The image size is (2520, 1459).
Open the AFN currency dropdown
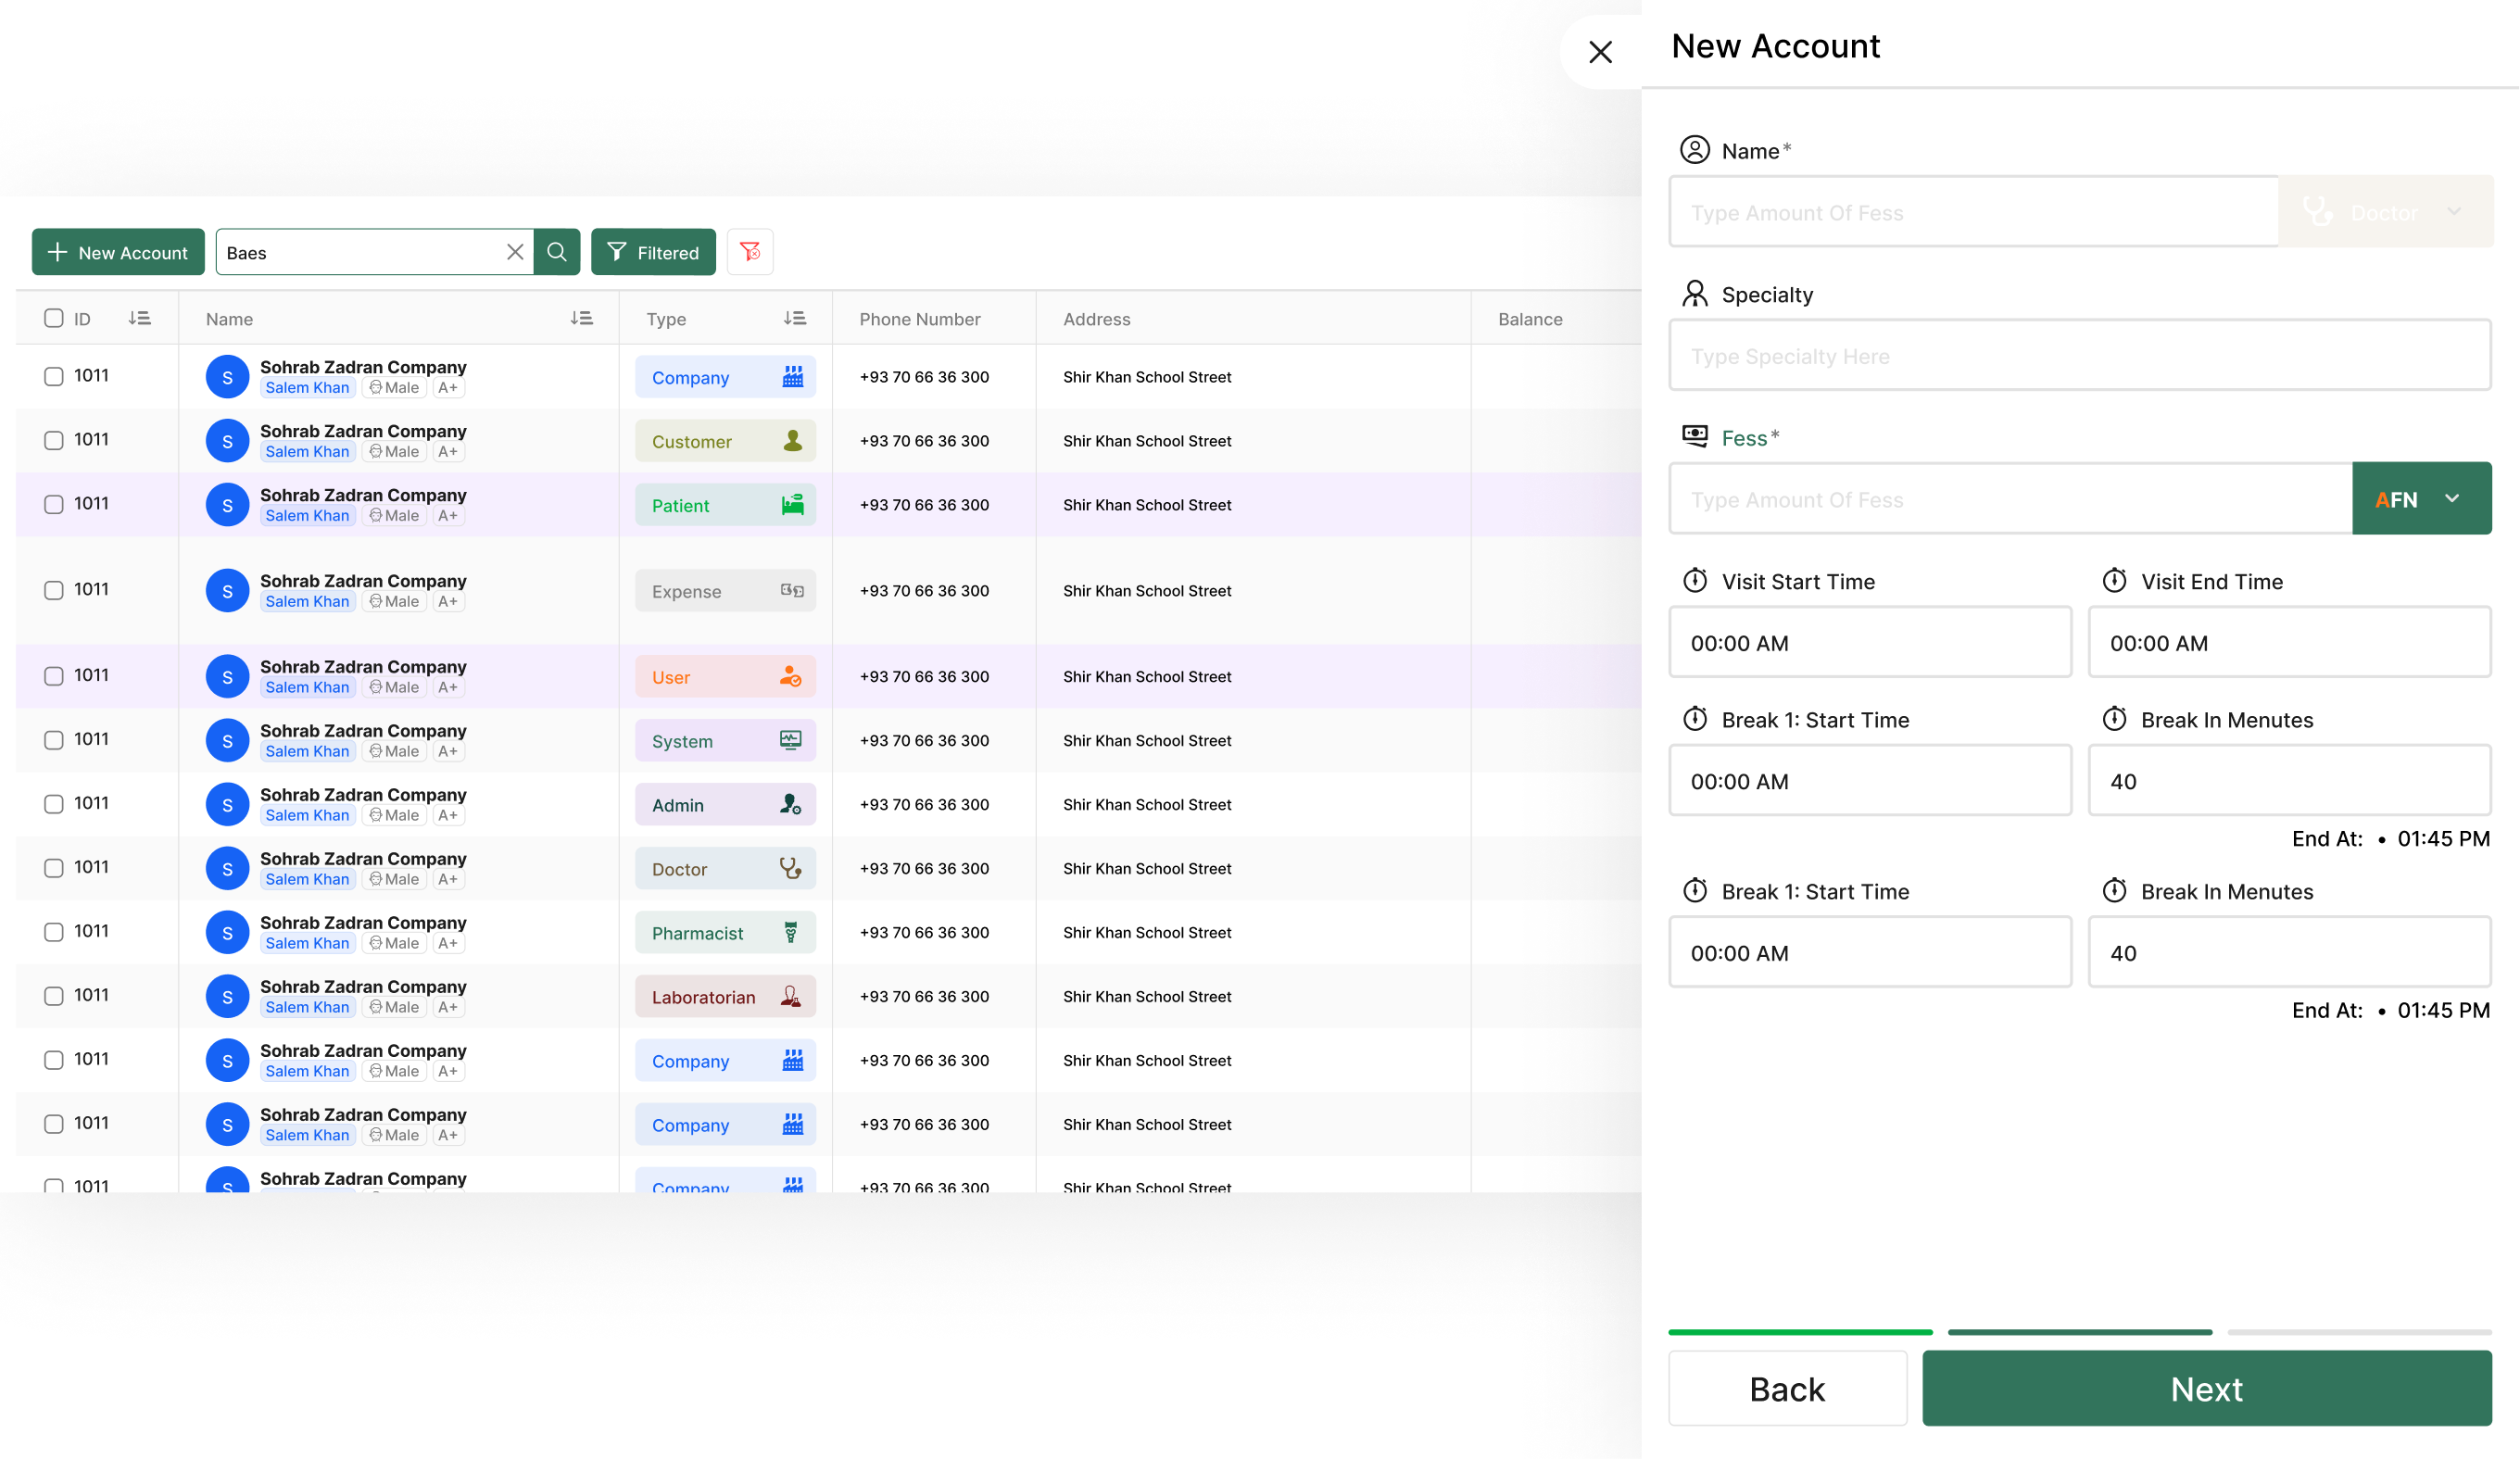pyautogui.click(x=2421, y=498)
